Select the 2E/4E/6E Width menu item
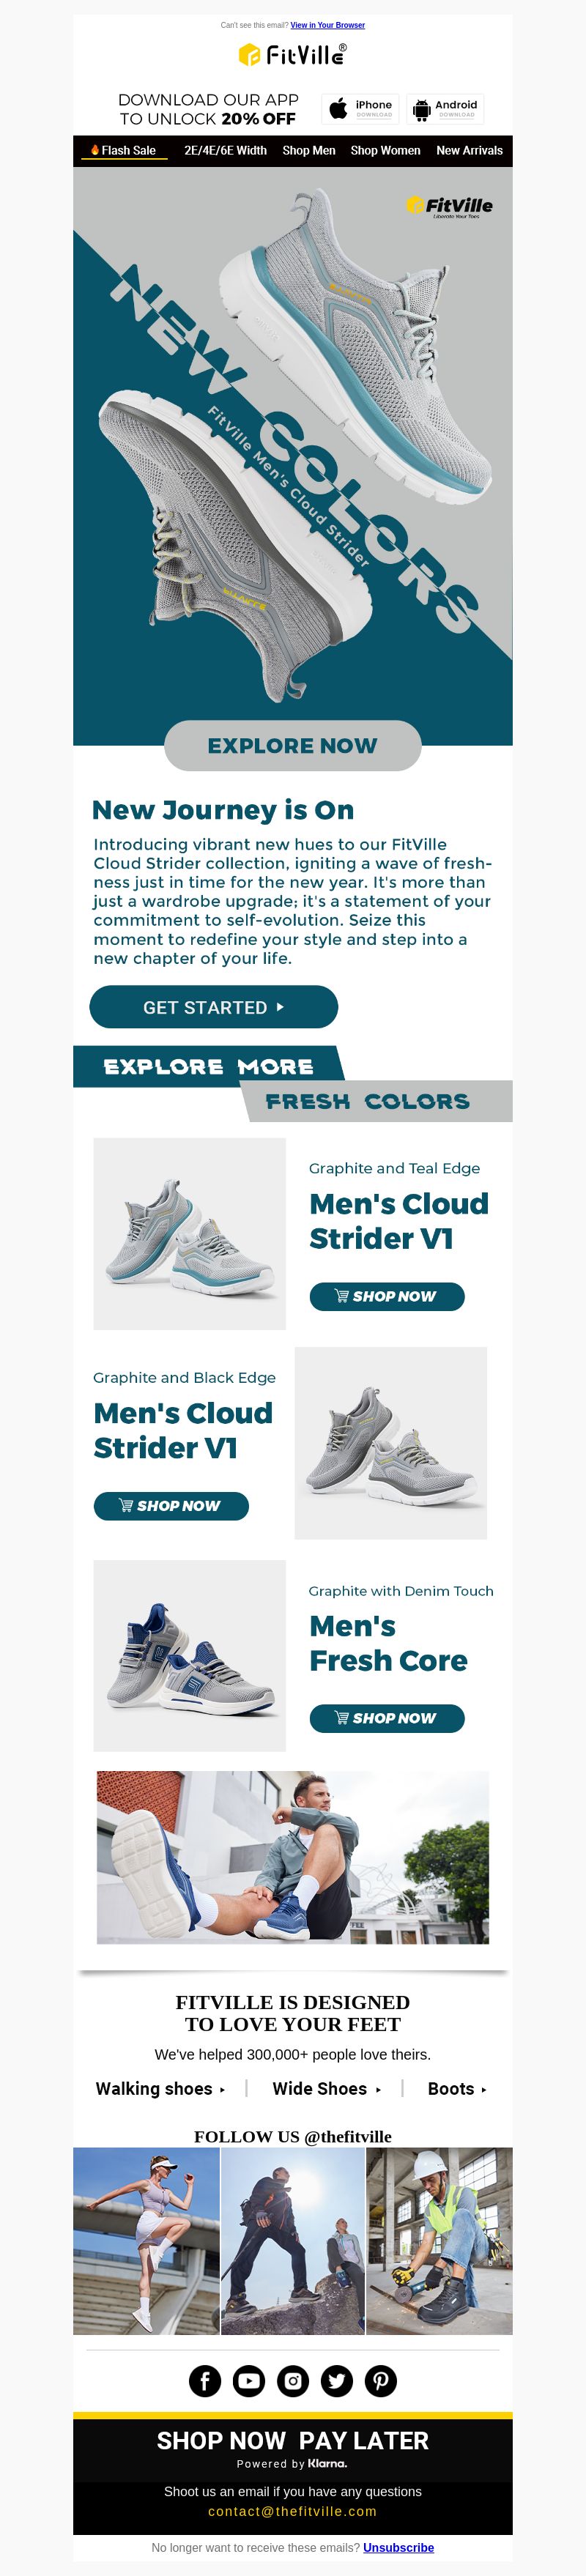This screenshot has height=2576, width=586. coord(225,150)
